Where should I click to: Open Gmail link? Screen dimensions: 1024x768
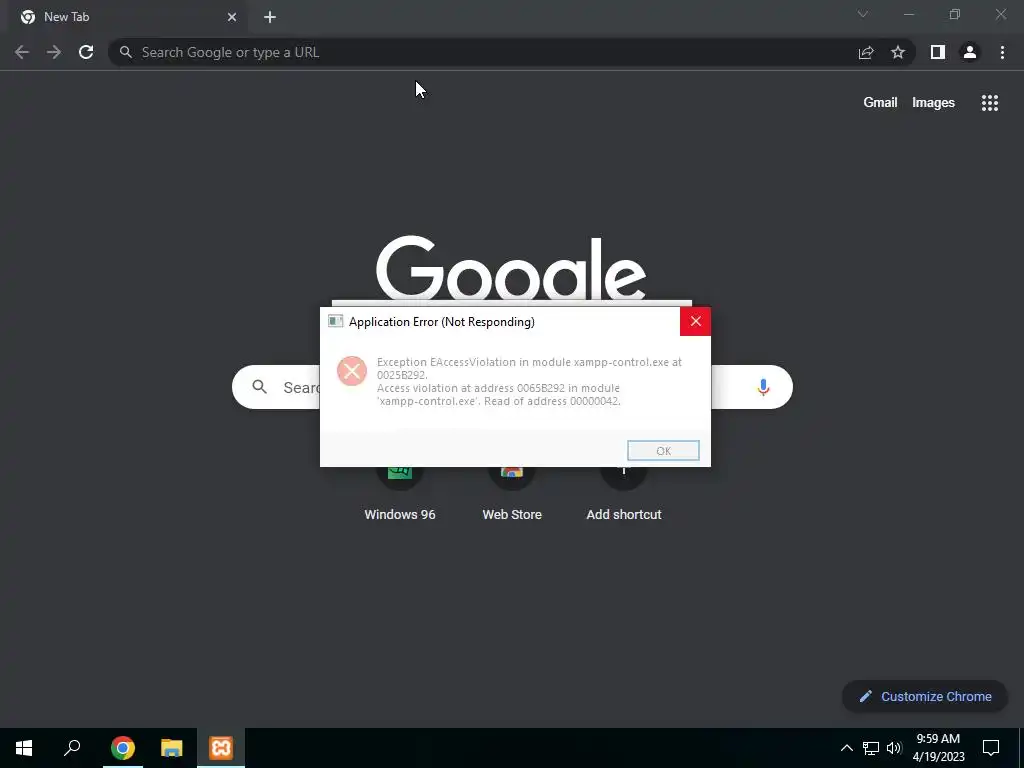(x=880, y=103)
